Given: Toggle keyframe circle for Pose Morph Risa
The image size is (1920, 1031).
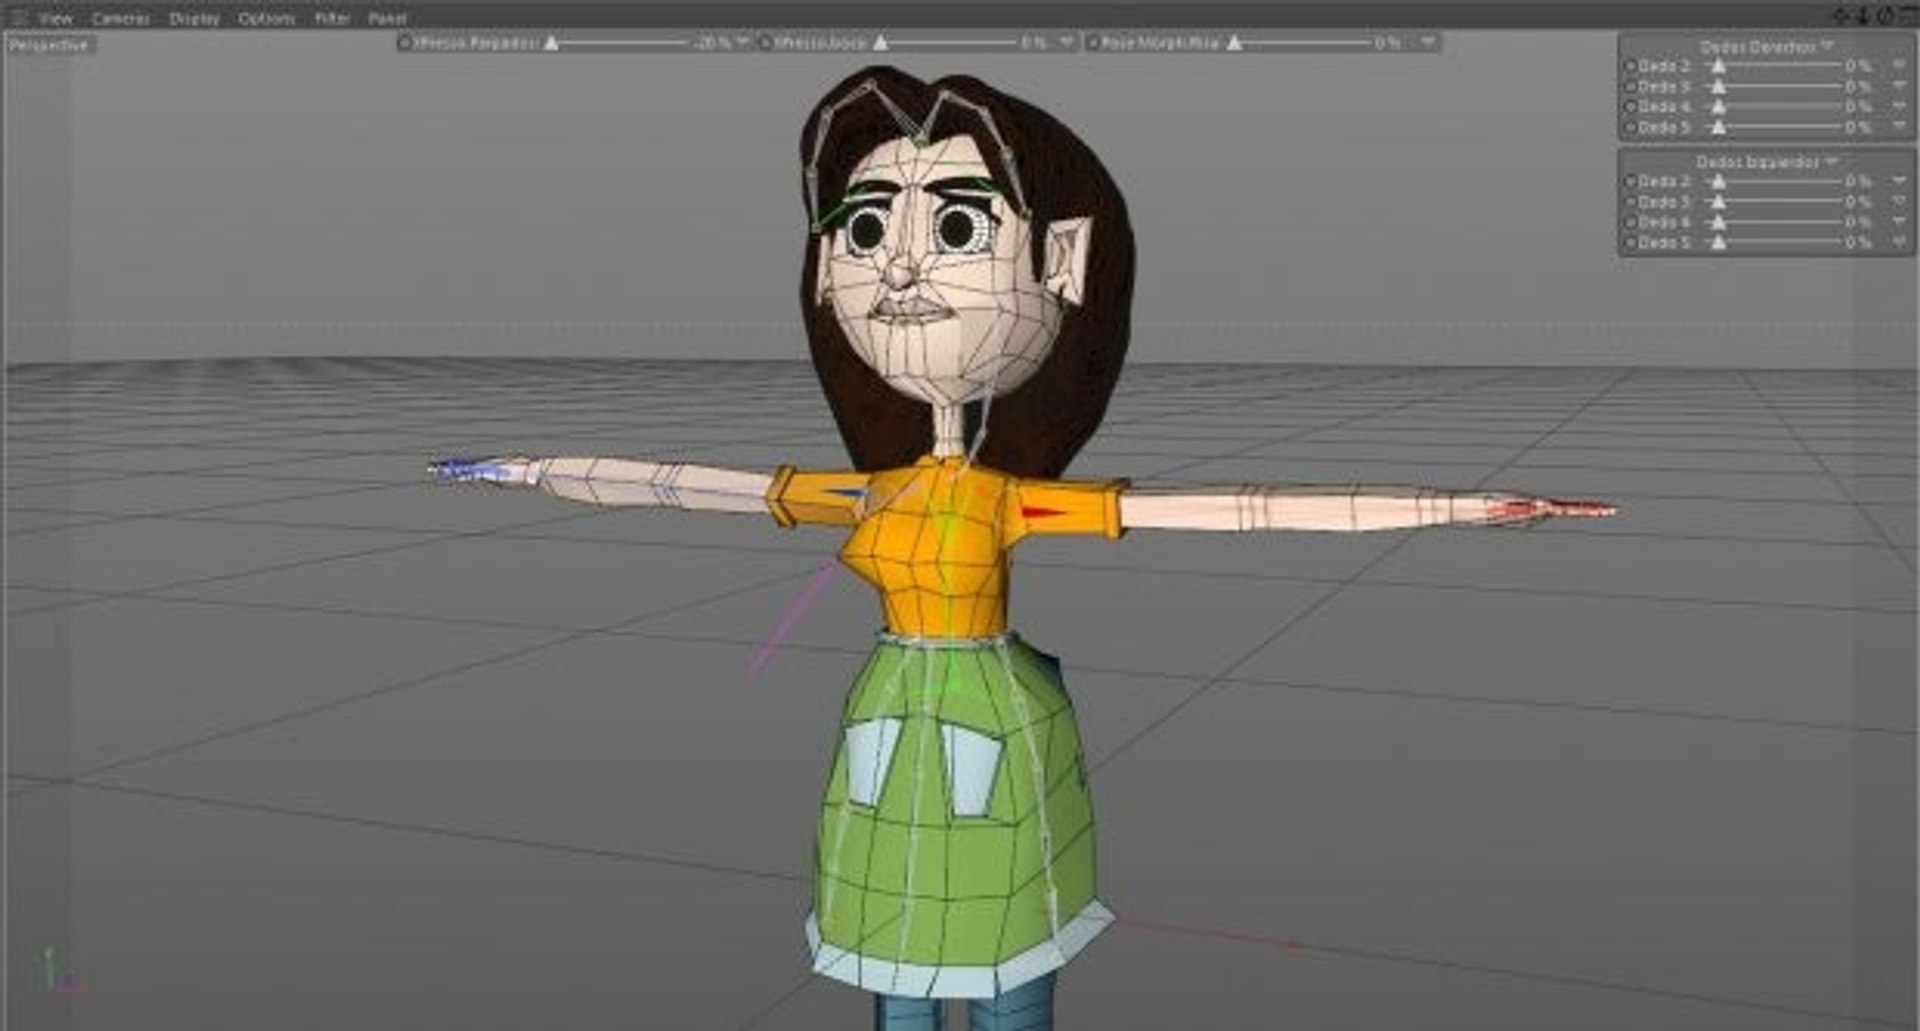Looking at the screenshot, I should click(x=1093, y=43).
